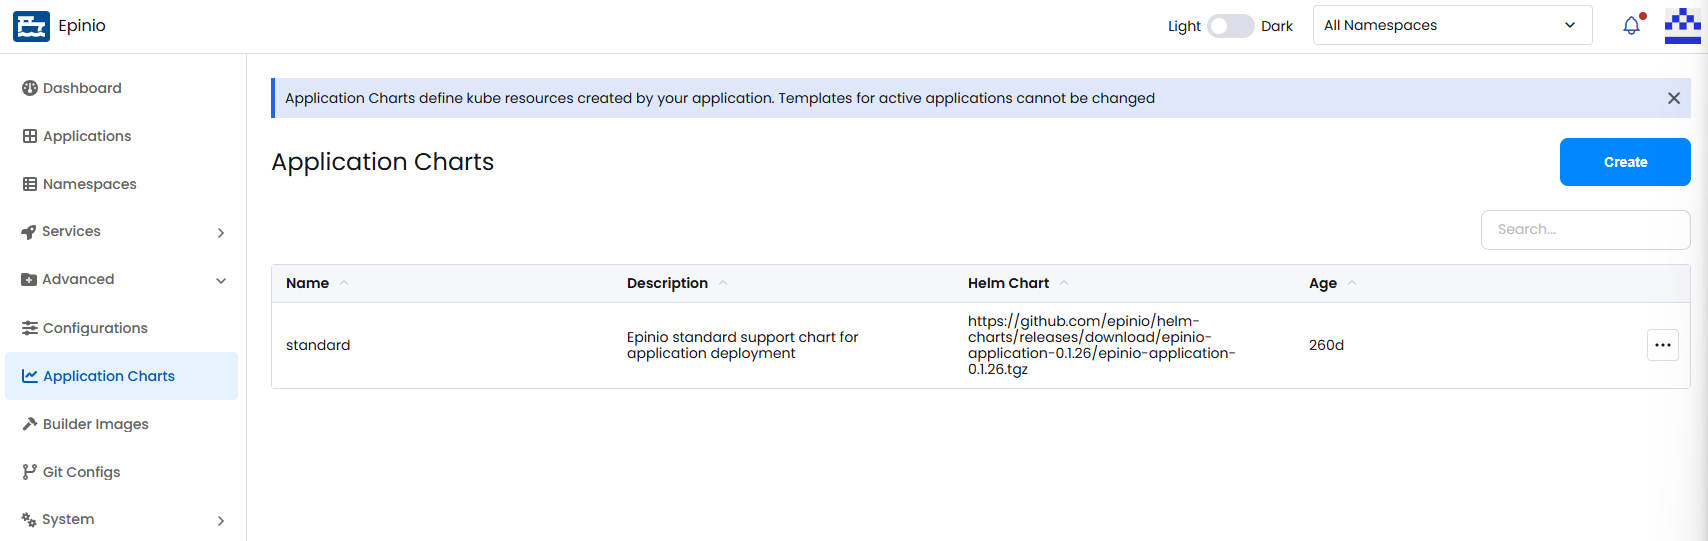Click the System gears icon
This screenshot has width=1708, height=541.
click(x=29, y=519)
